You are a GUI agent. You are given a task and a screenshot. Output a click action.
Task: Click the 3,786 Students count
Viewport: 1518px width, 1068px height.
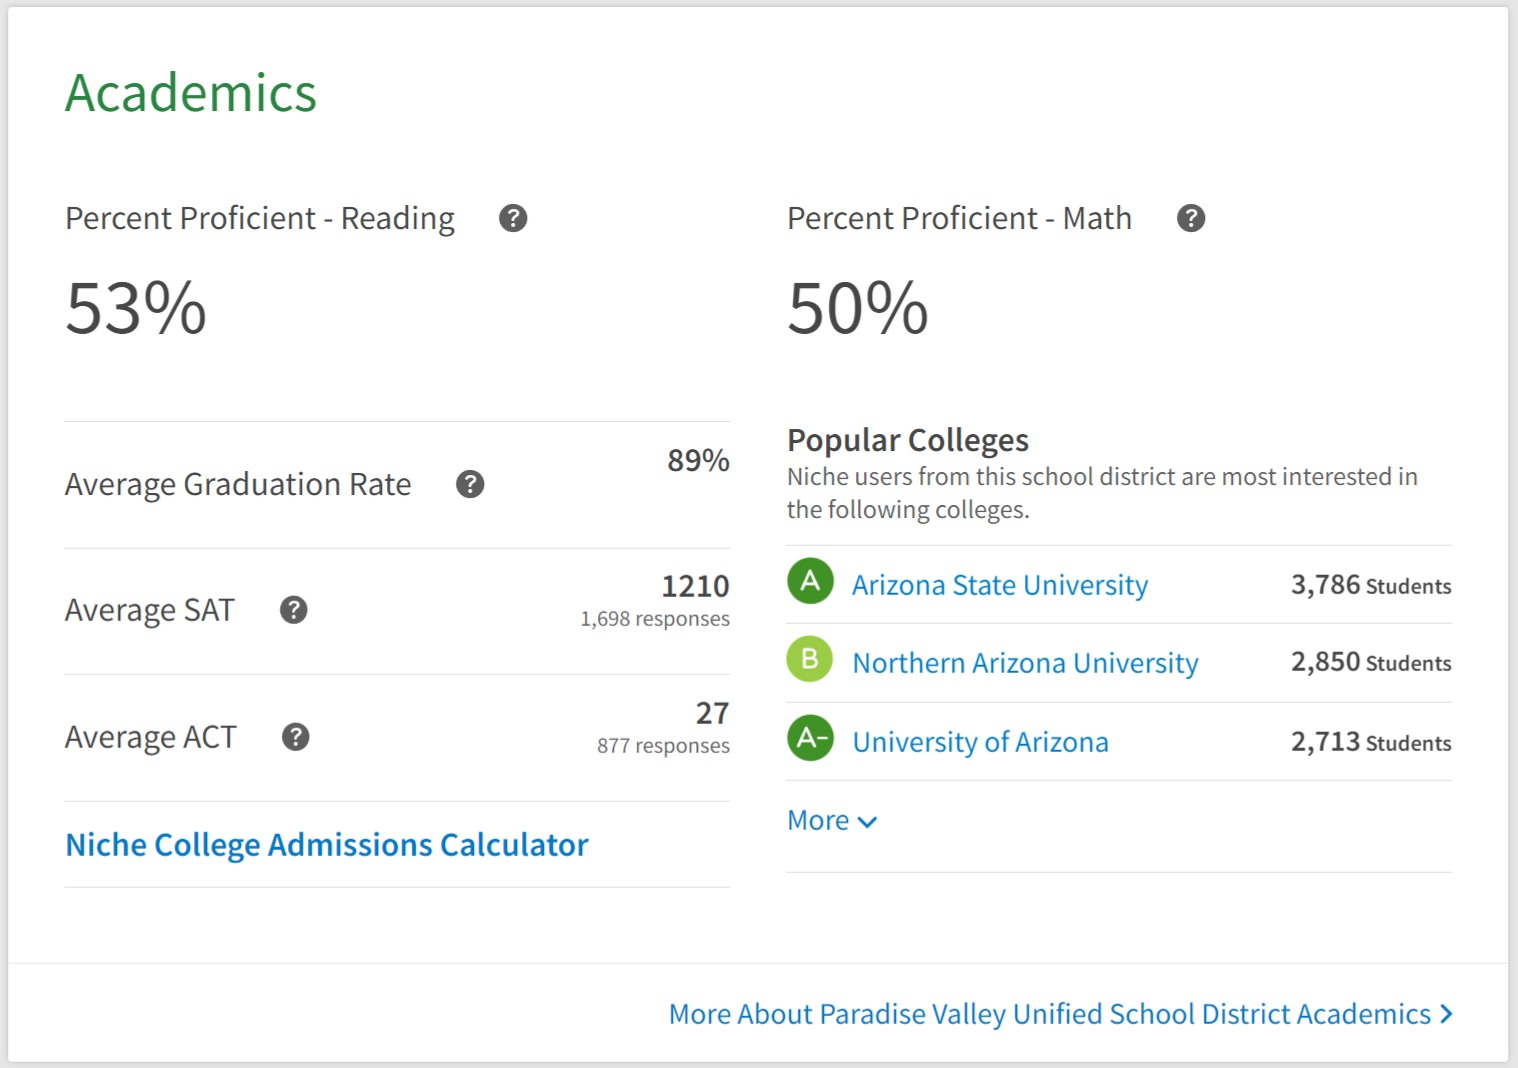(1370, 585)
